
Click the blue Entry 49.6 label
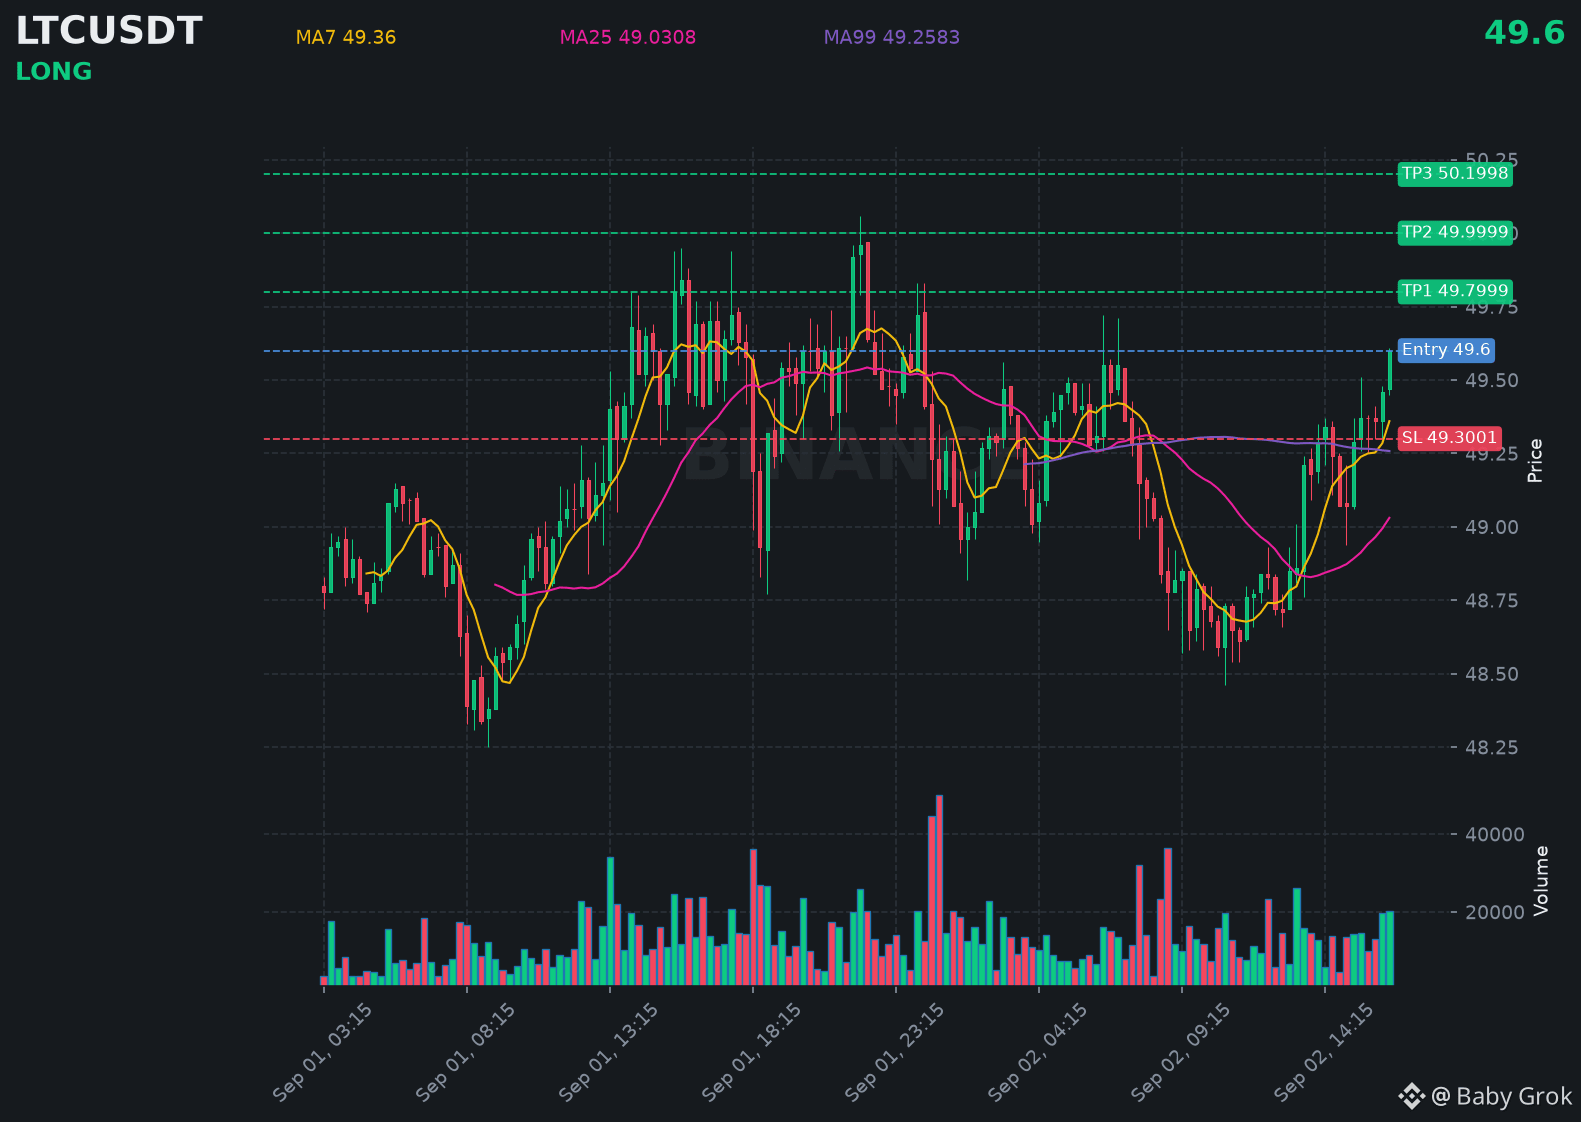(x=1446, y=350)
